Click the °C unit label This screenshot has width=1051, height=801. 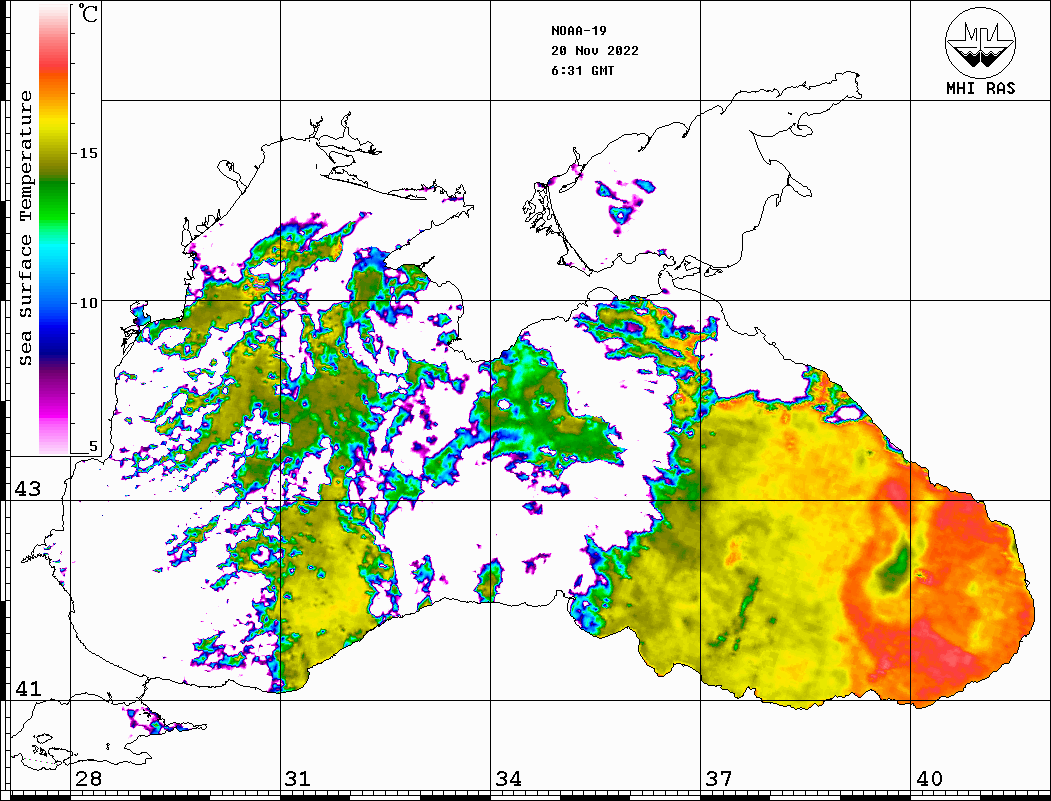point(88,13)
